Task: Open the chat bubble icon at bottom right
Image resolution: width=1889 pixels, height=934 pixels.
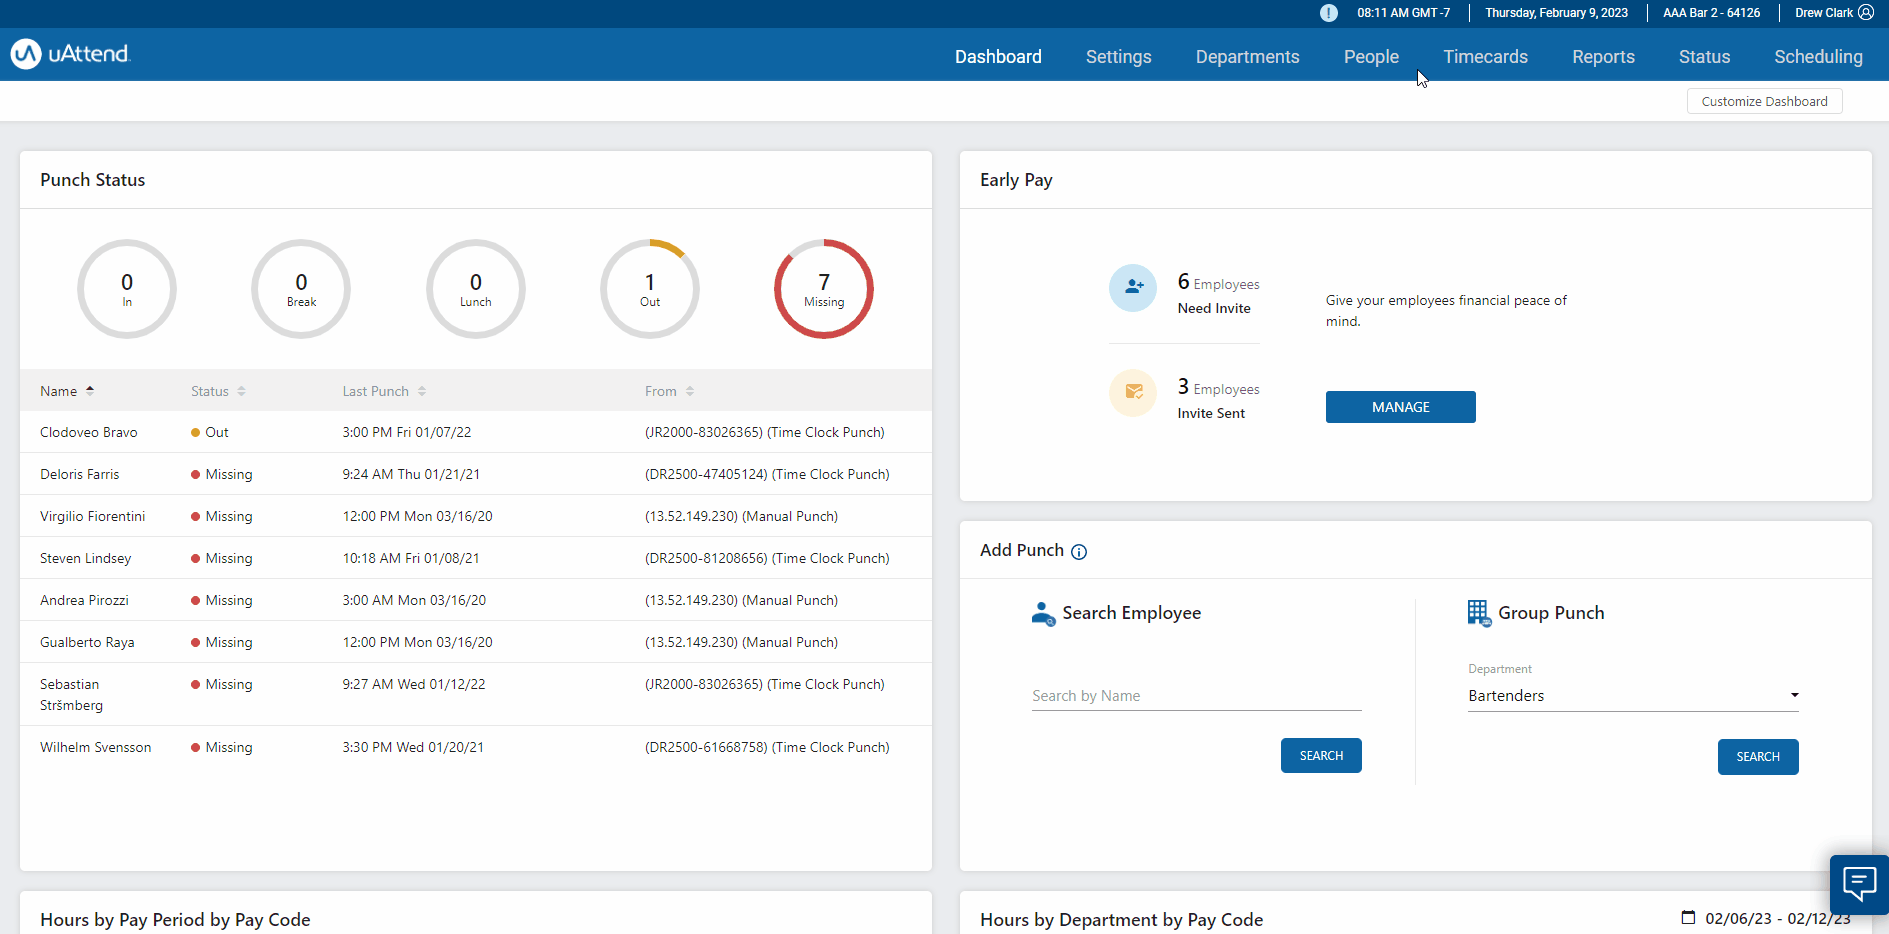Action: 1860,884
